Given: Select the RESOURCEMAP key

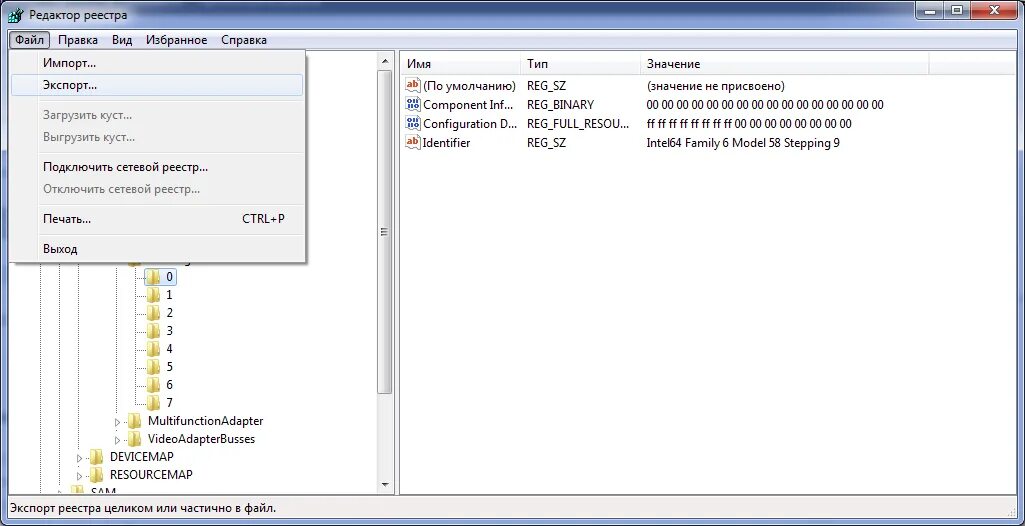Looking at the screenshot, I should point(151,474).
